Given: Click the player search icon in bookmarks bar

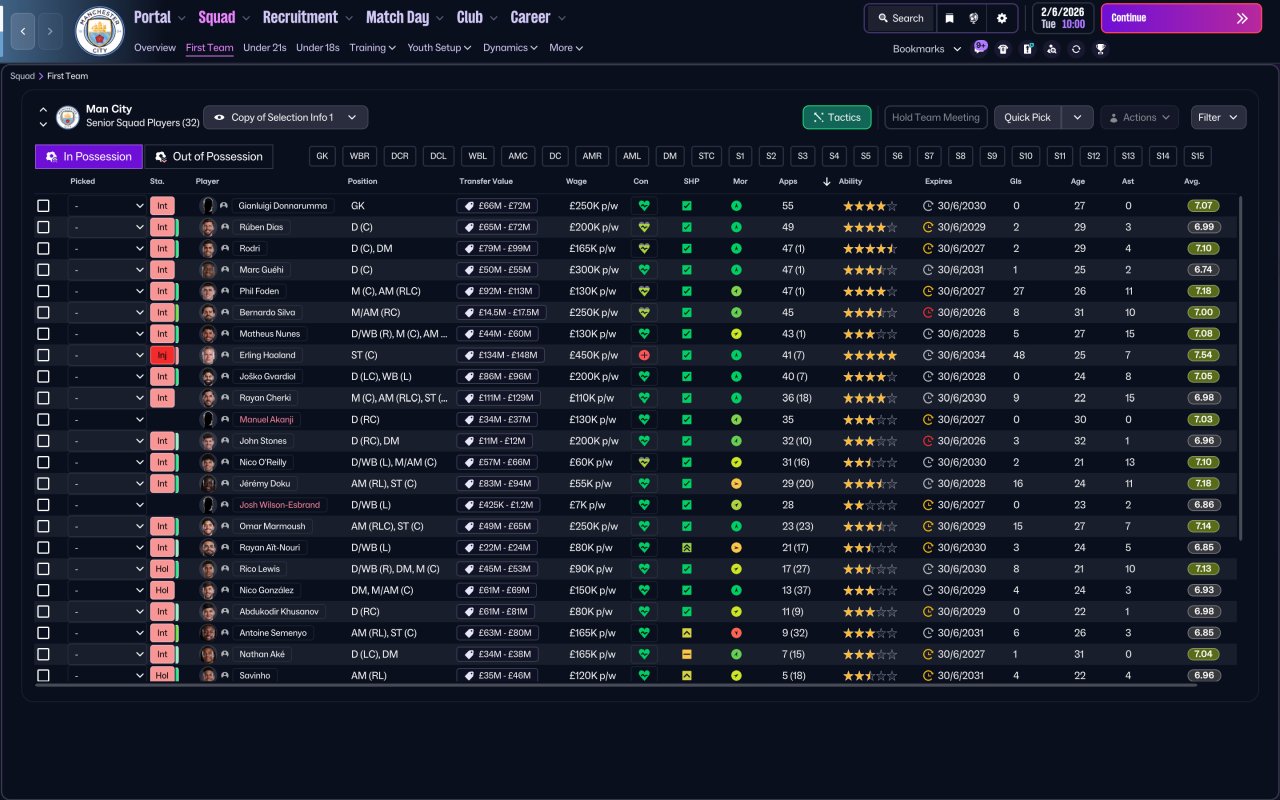Looking at the screenshot, I should pyautogui.click(x=1052, y=48).
